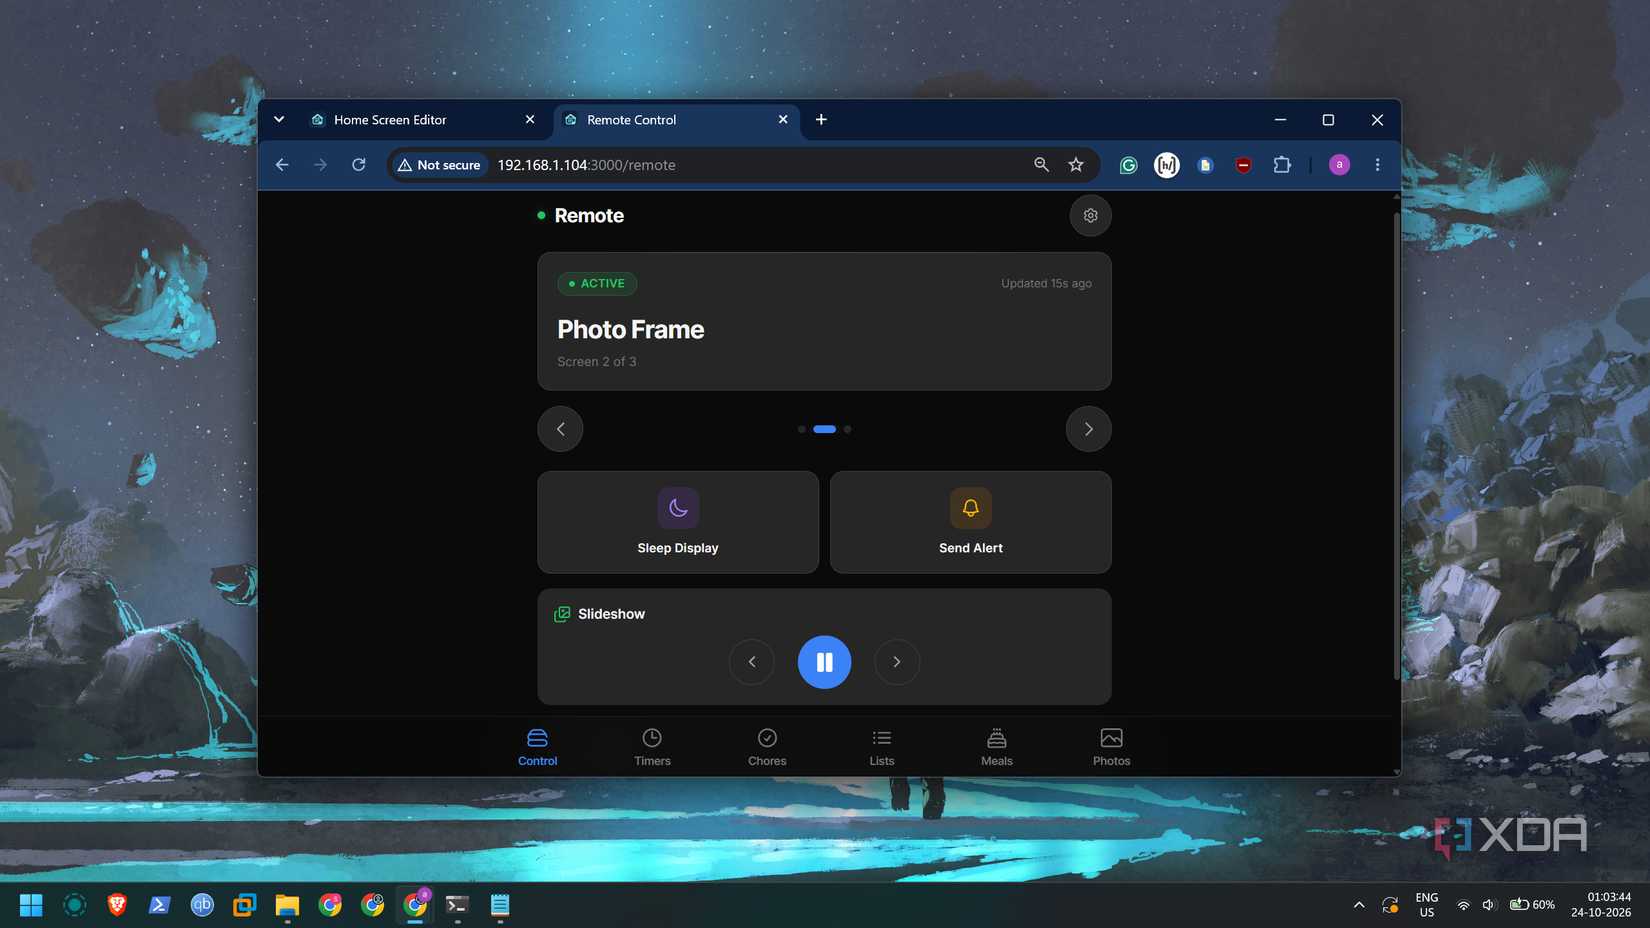The width and height of the screenshot is (1650, 928).
Task: Open the Grammarly extension
Action: click(x=1128, y=165)
